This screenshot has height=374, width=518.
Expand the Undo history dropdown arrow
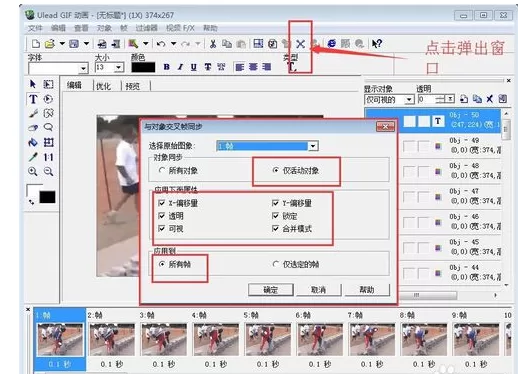pyautogui.click(x=174, y=44)
